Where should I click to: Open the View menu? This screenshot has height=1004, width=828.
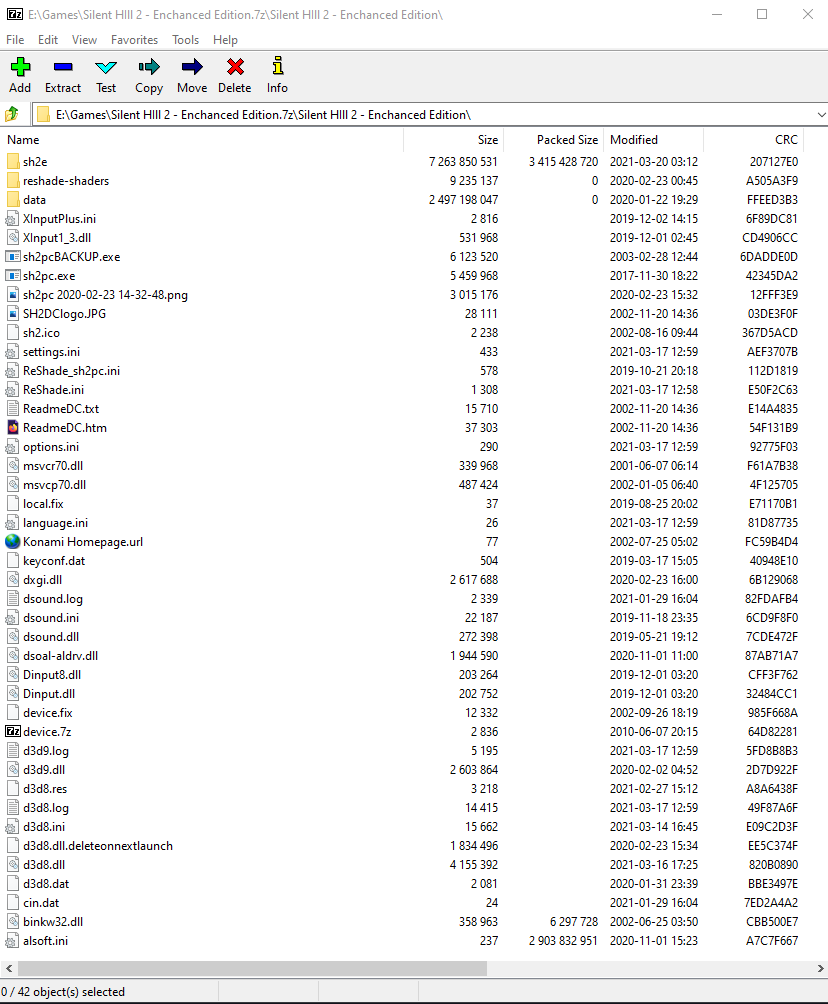pos(84,40)
